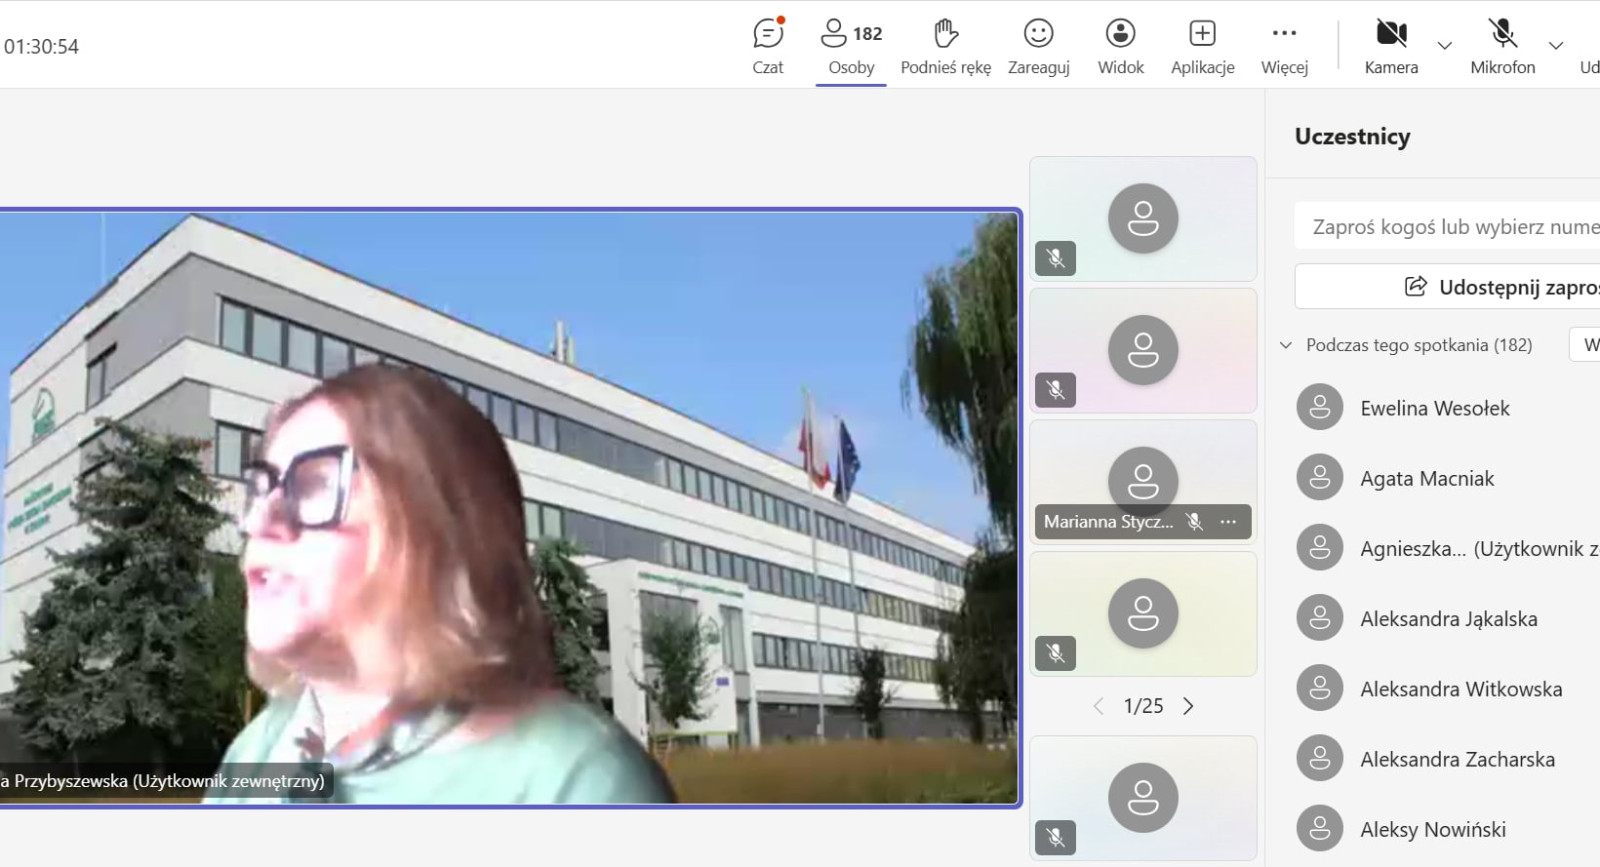1600x867 pixels.
Task: Open Aplikacje apps menu
Action: pos(1202,46)
